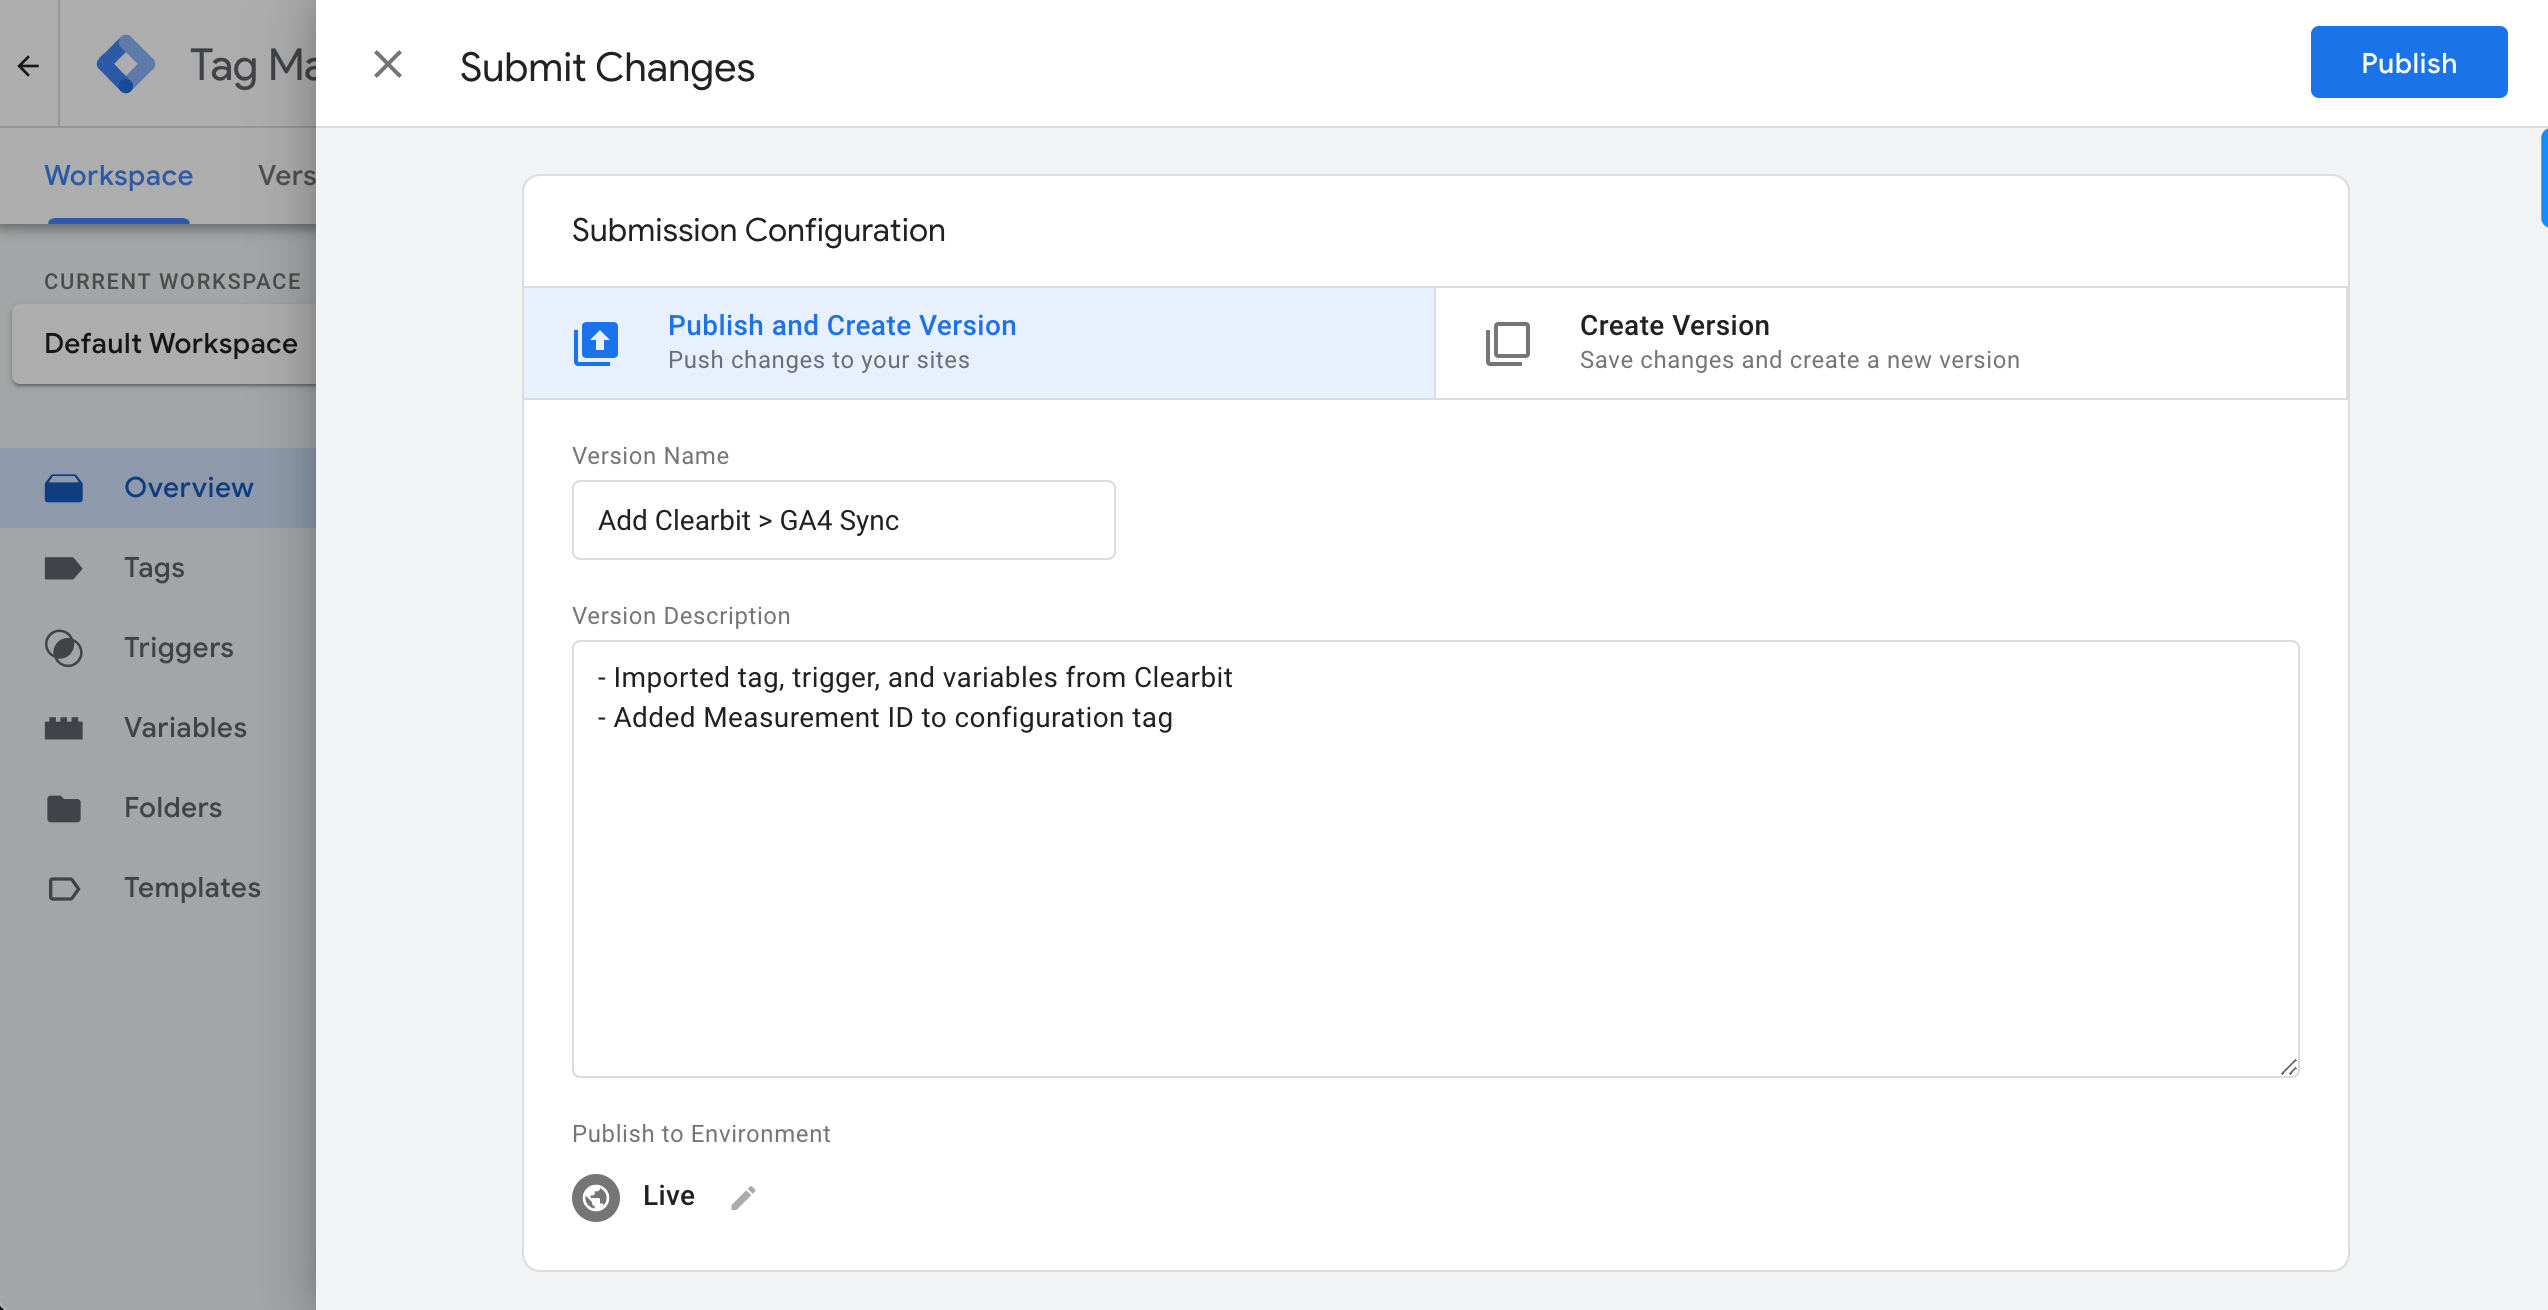2548x1310 pixels.
Task: Click the Live environment label
Action: pyautogui.click(x=669, y=1196)
